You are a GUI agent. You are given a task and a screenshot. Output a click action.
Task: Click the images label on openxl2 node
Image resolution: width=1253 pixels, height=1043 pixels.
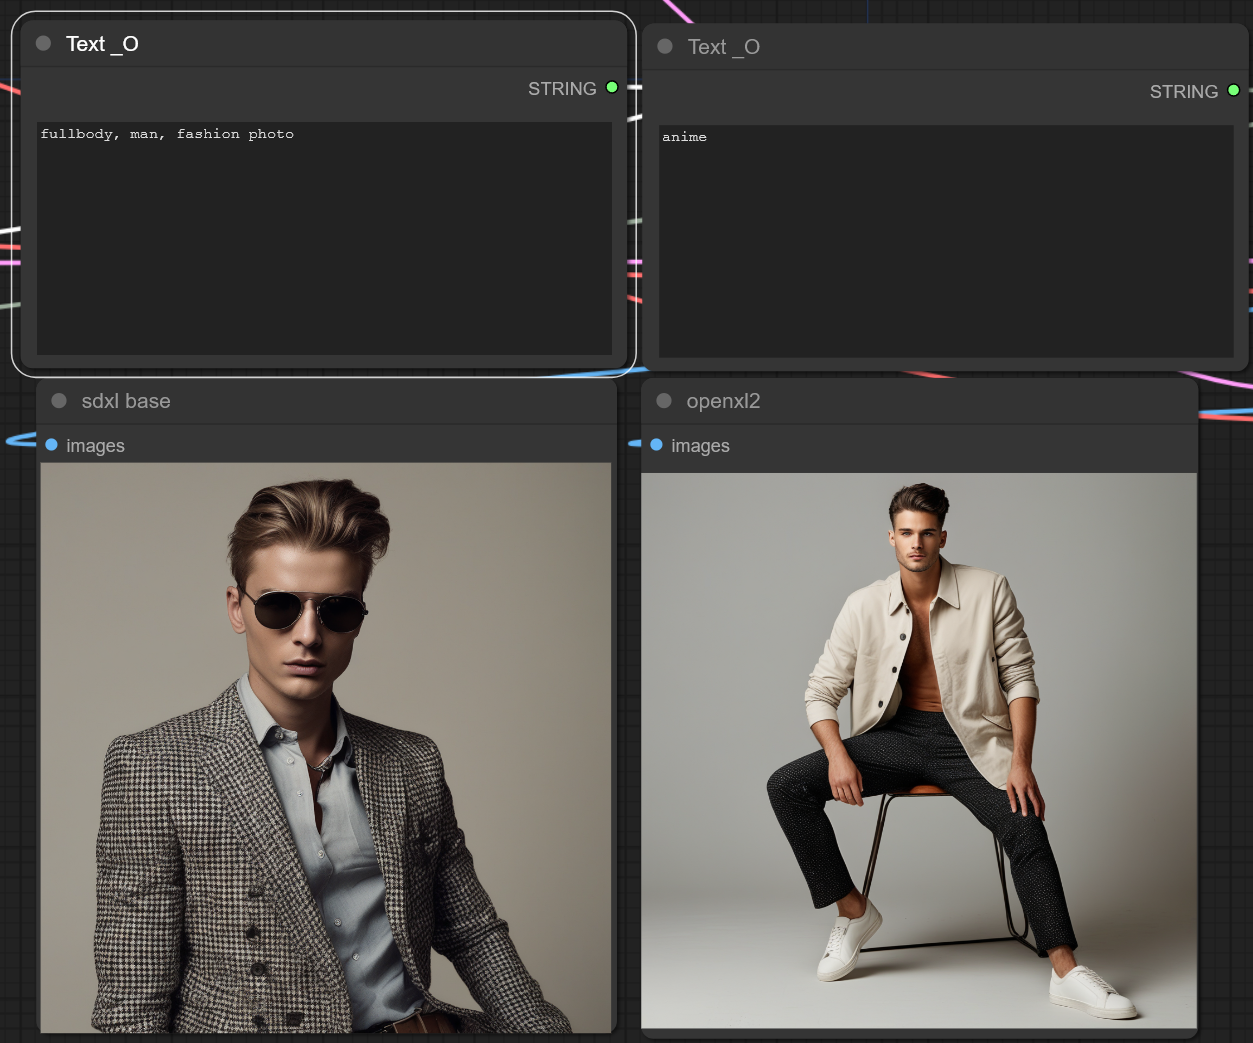(700, 446)
